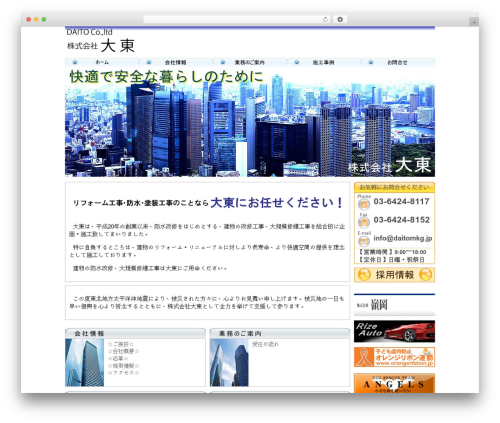
Task: Open the ホーム navigation tab
Action: click(102, 62)
